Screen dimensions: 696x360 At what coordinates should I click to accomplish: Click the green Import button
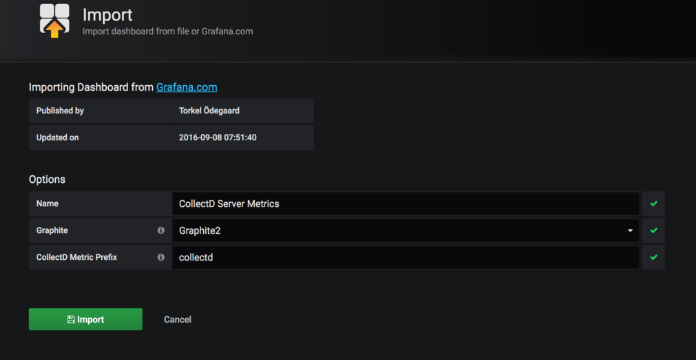86,319
